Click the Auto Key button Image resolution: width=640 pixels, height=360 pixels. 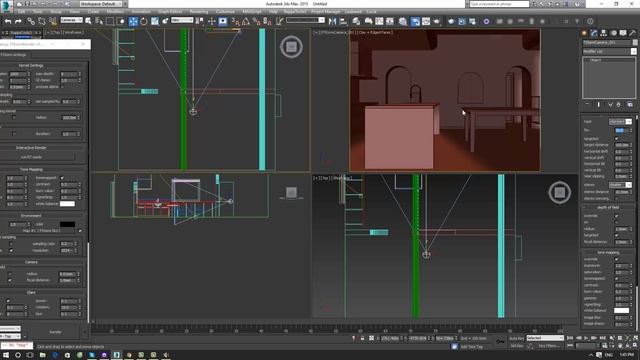(516, 338)
